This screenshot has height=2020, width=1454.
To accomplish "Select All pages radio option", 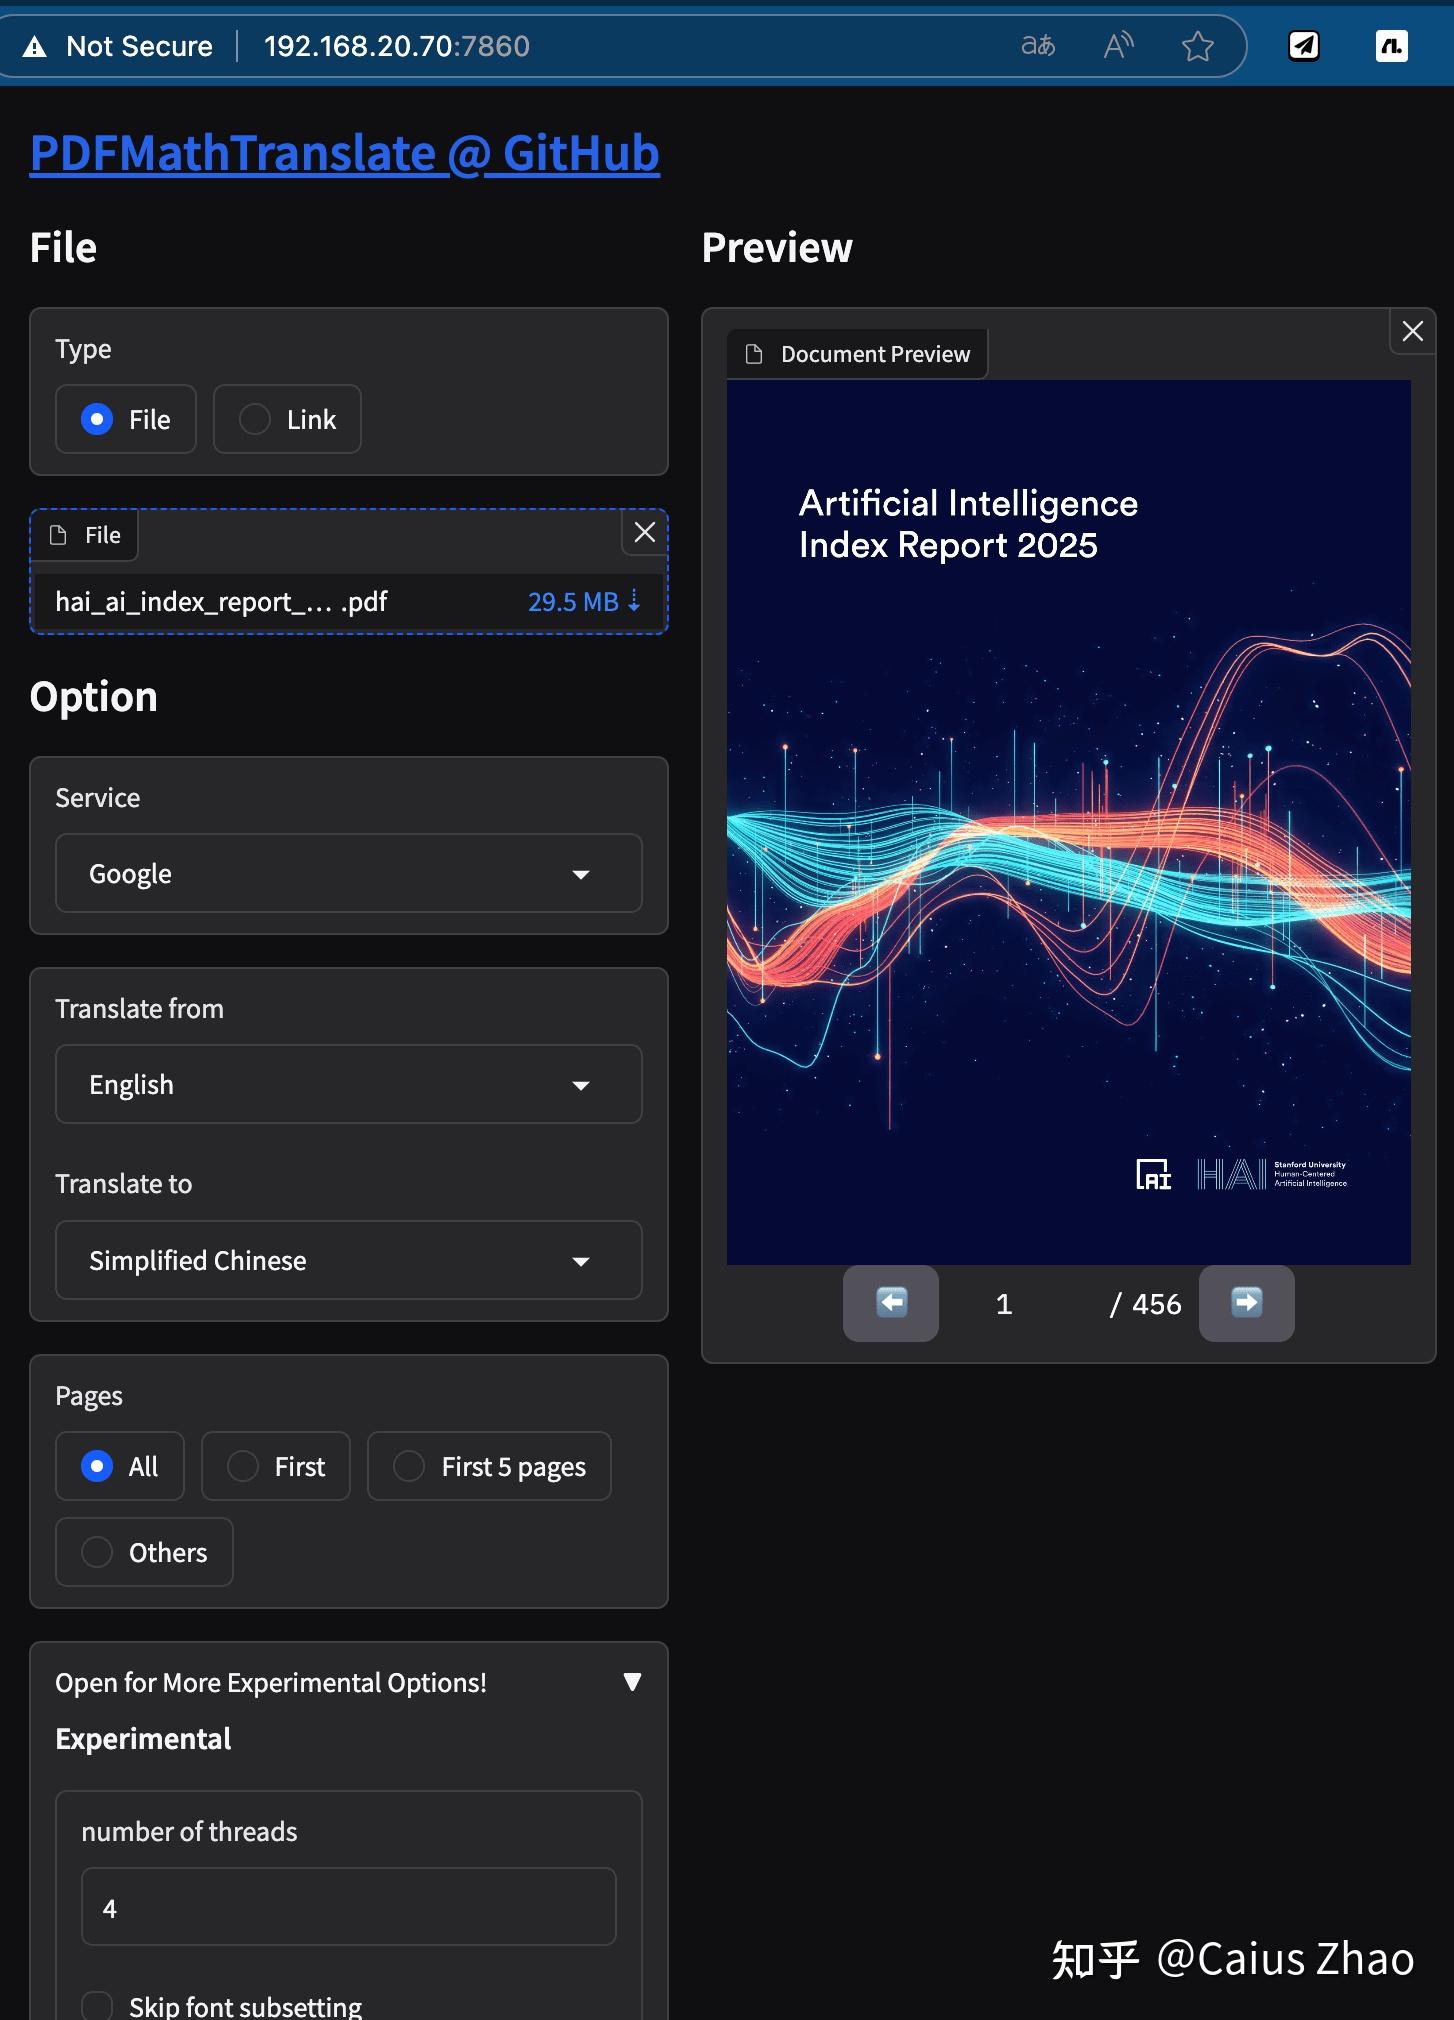I will coord(97,1466).
